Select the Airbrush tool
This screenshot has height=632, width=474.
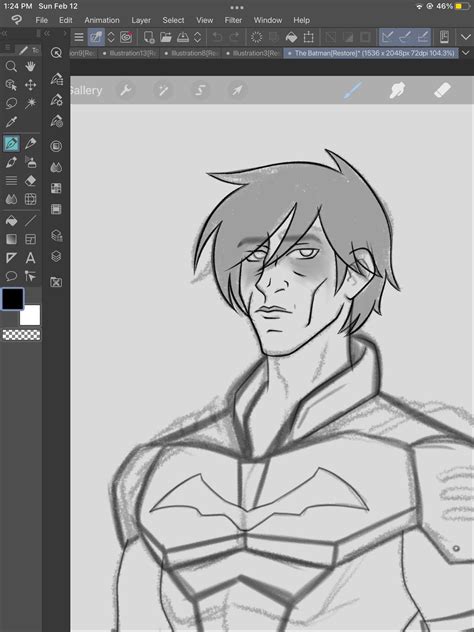[x=30, y=162]
